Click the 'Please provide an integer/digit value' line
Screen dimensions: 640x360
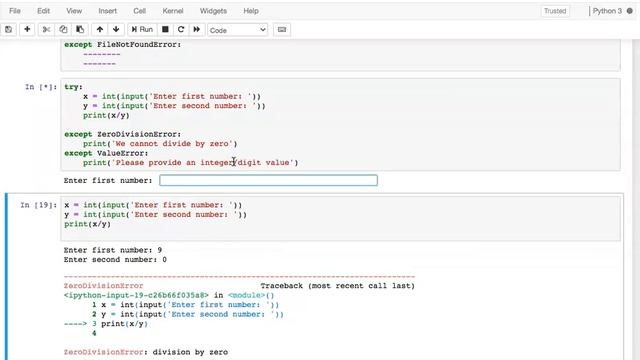[191, 162]
